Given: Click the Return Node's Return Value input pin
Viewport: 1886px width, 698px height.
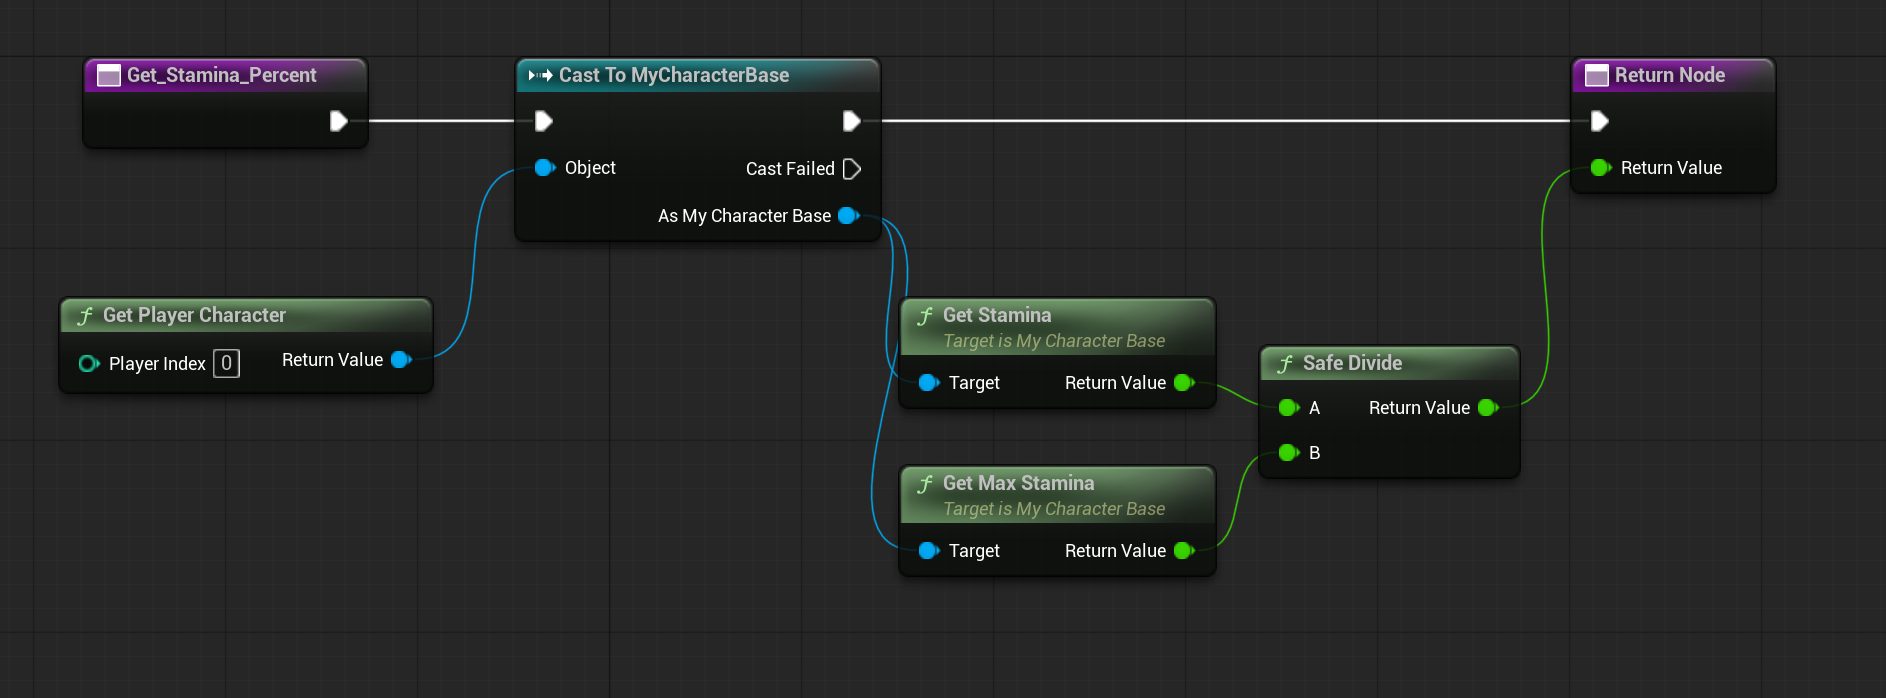Looking at the screenshot, I should click(1601, 168).
